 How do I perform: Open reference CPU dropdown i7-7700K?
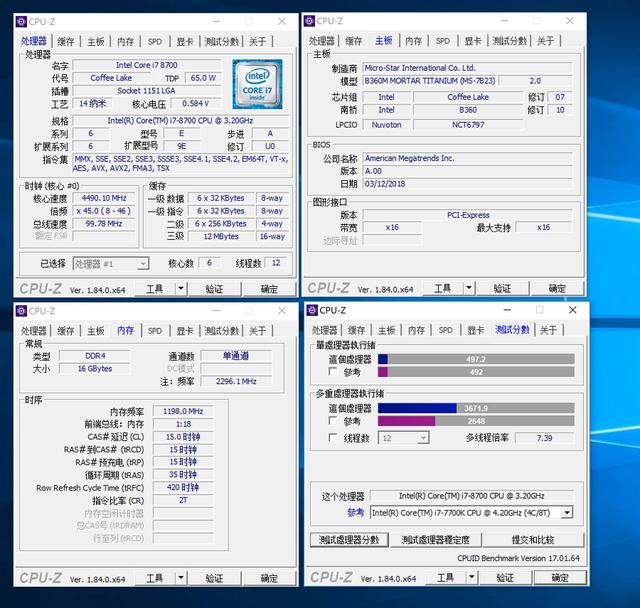471,513
